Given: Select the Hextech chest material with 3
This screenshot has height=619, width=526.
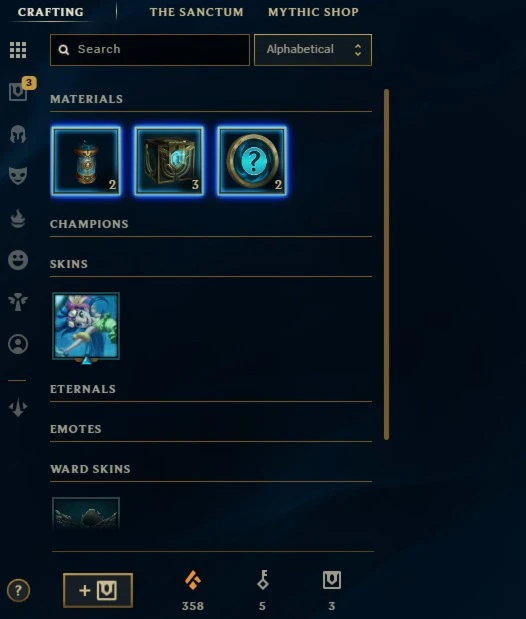Looking at the screenshot, I should 169,161.
